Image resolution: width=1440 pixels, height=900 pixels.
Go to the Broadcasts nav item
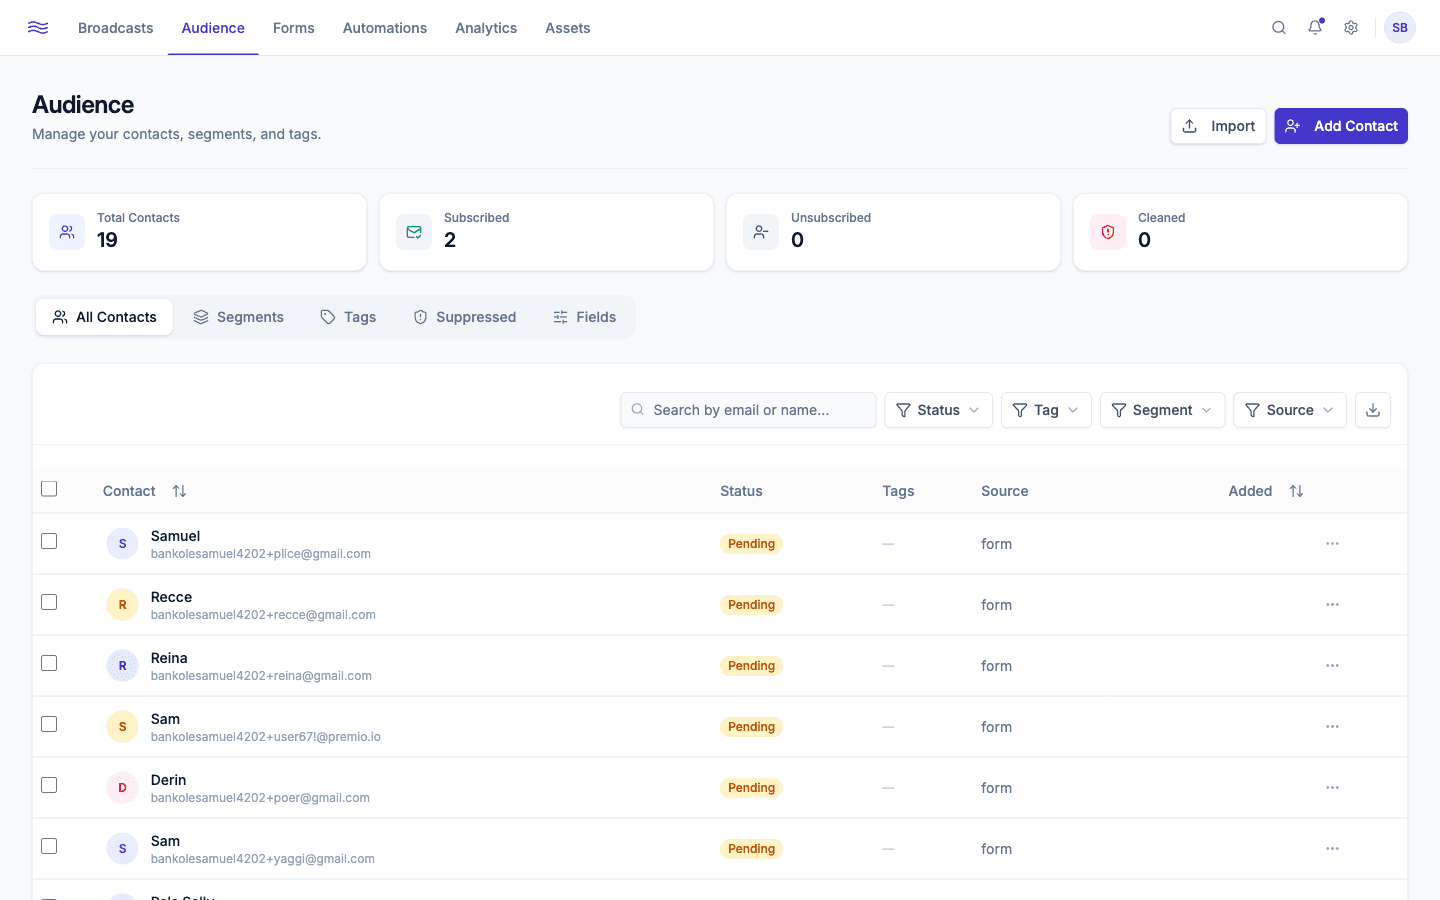(x=116, y=28)
